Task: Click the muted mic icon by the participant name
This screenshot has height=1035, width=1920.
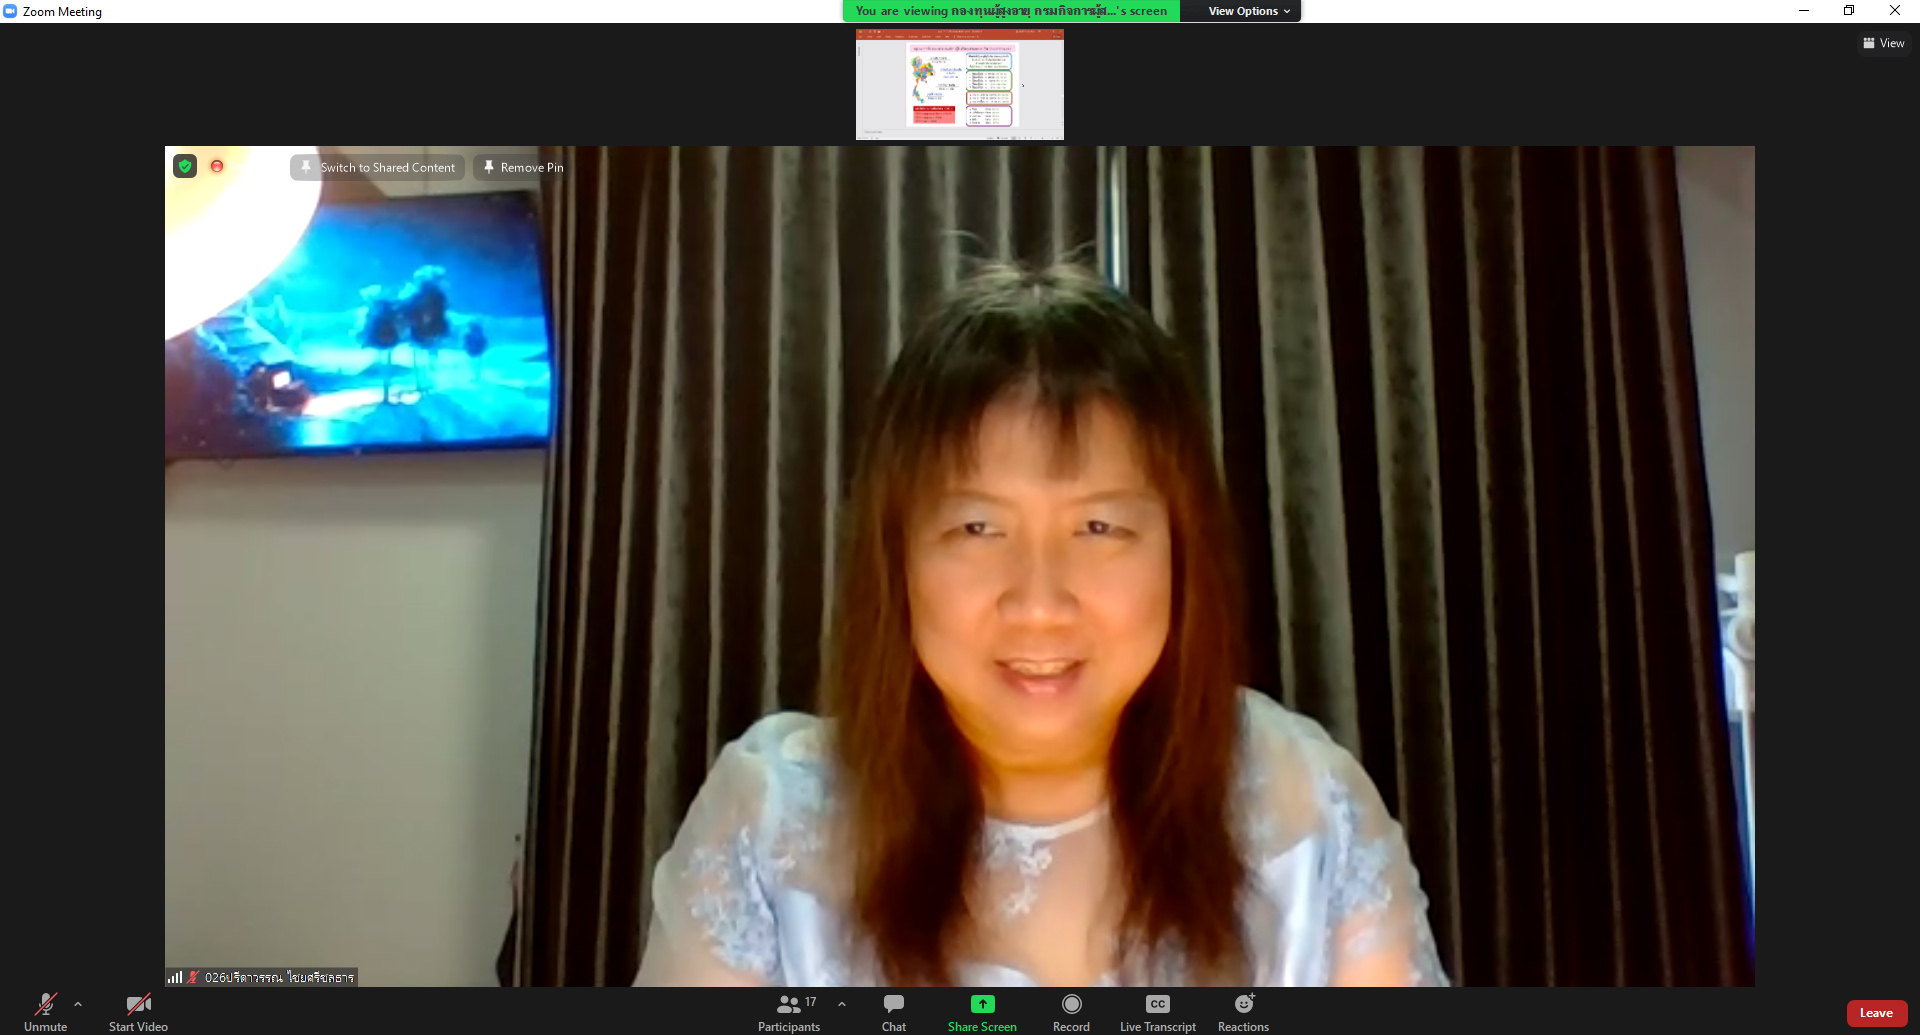Action: tap(193, 977)
